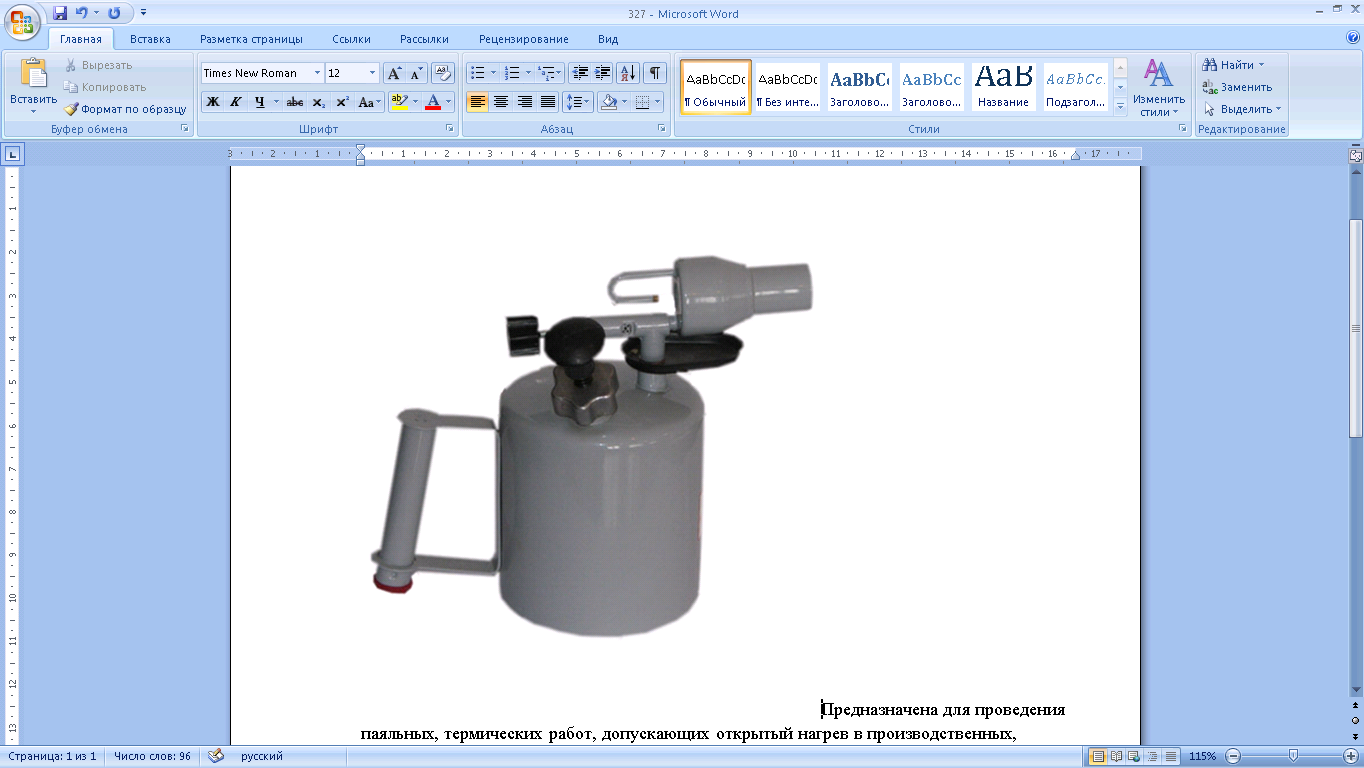
Task: Toggle strikethrough formatting
Action: tap(294, 102)
